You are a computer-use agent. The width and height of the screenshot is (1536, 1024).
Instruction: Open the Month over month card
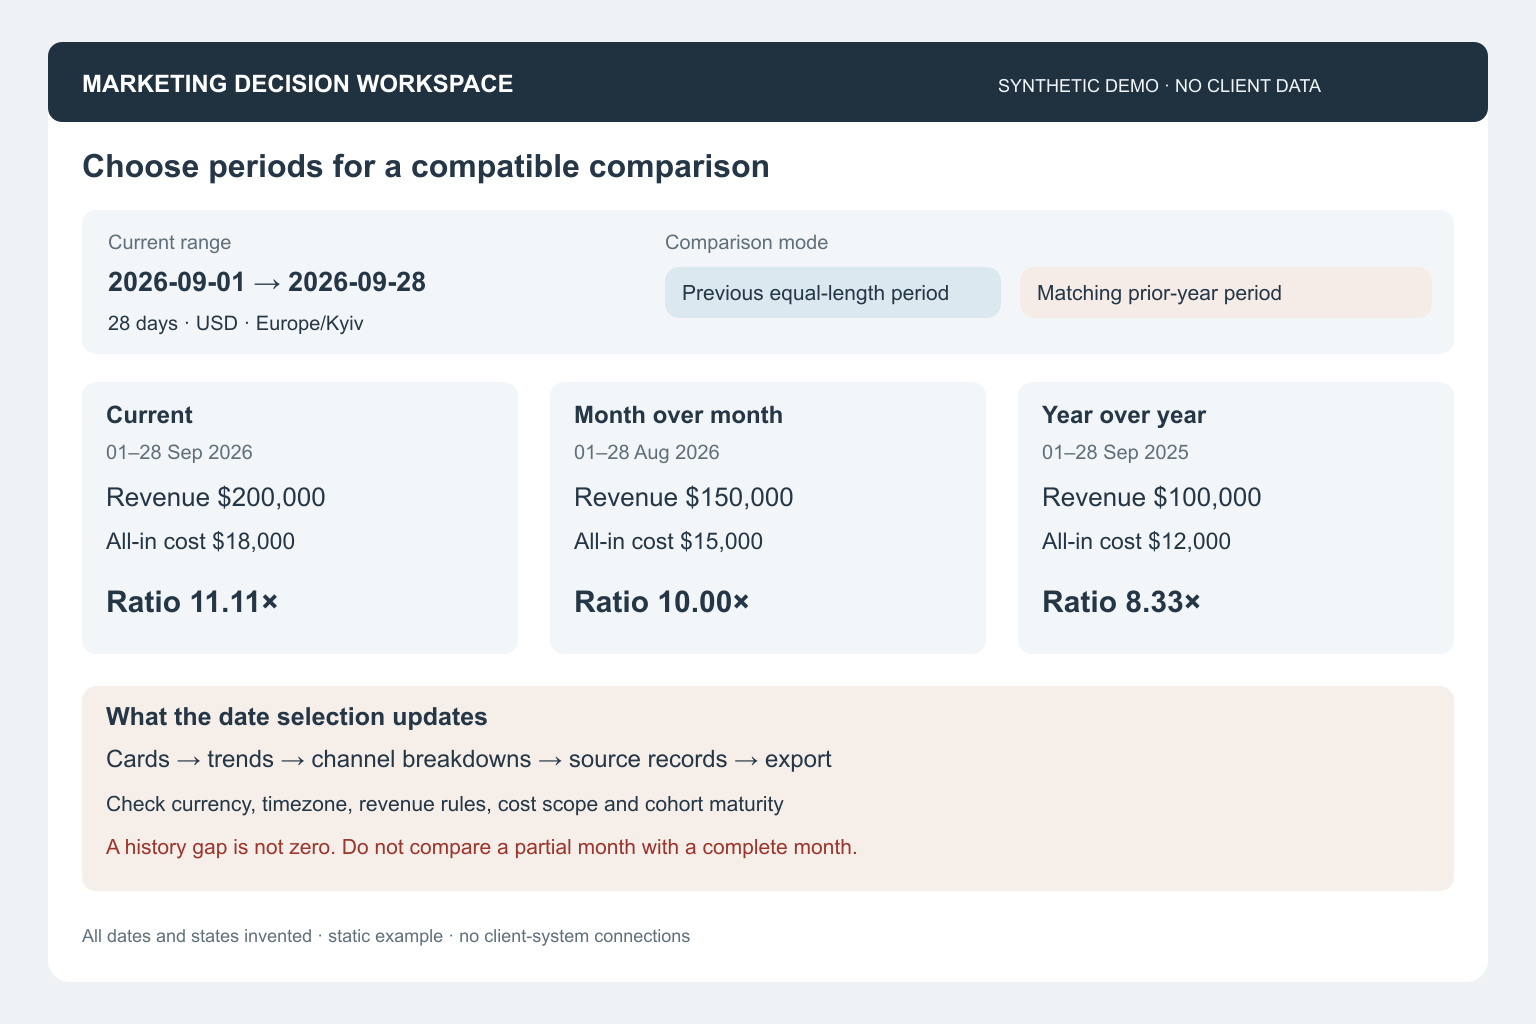point(768,518)
